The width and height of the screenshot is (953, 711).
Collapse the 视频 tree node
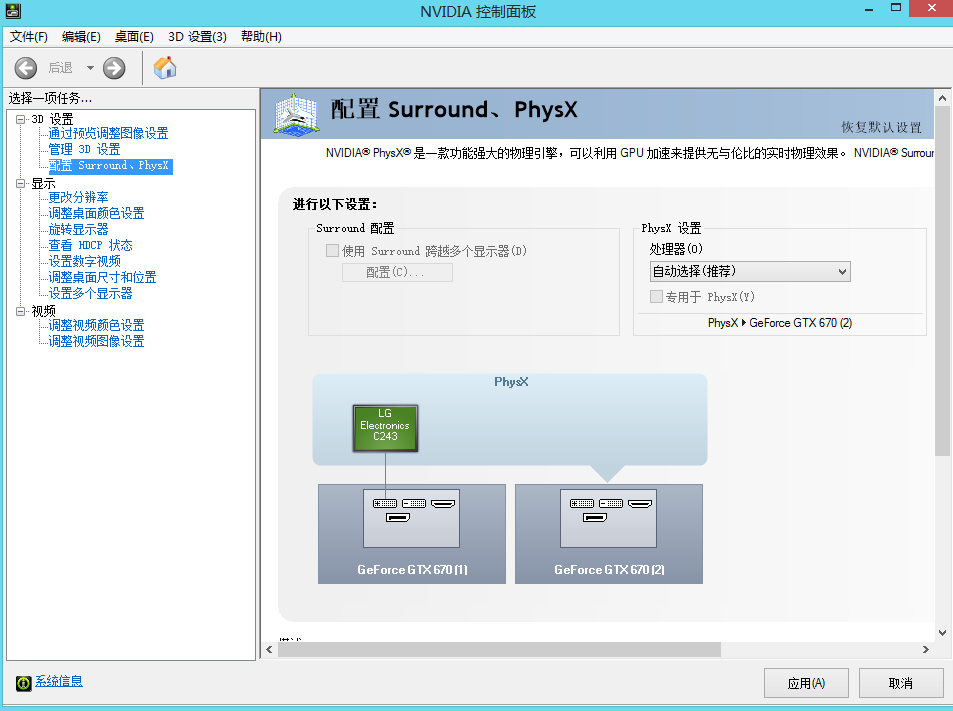pyautogui.click(x=21, y=311)
